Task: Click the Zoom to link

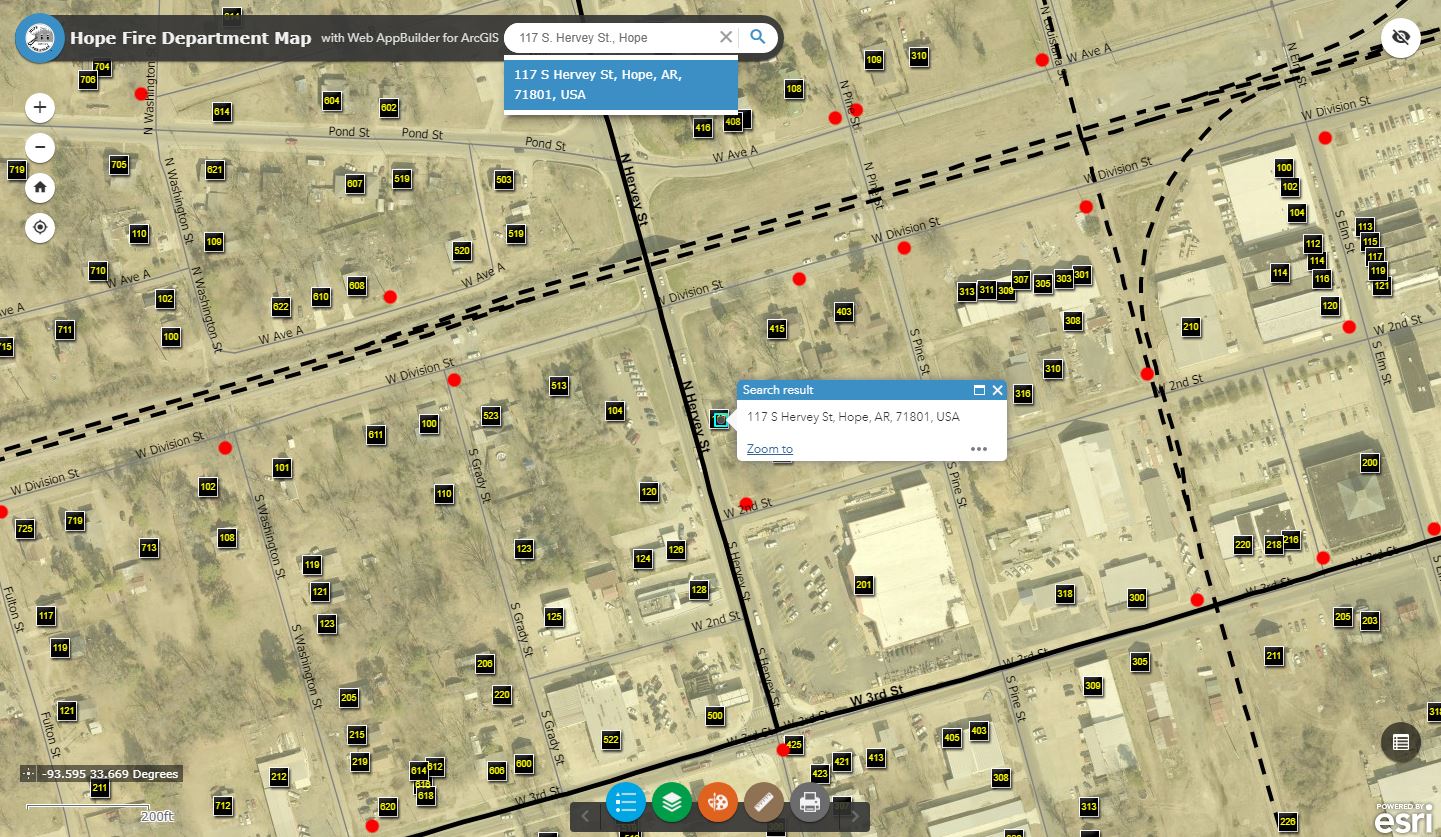Action: 768,448
